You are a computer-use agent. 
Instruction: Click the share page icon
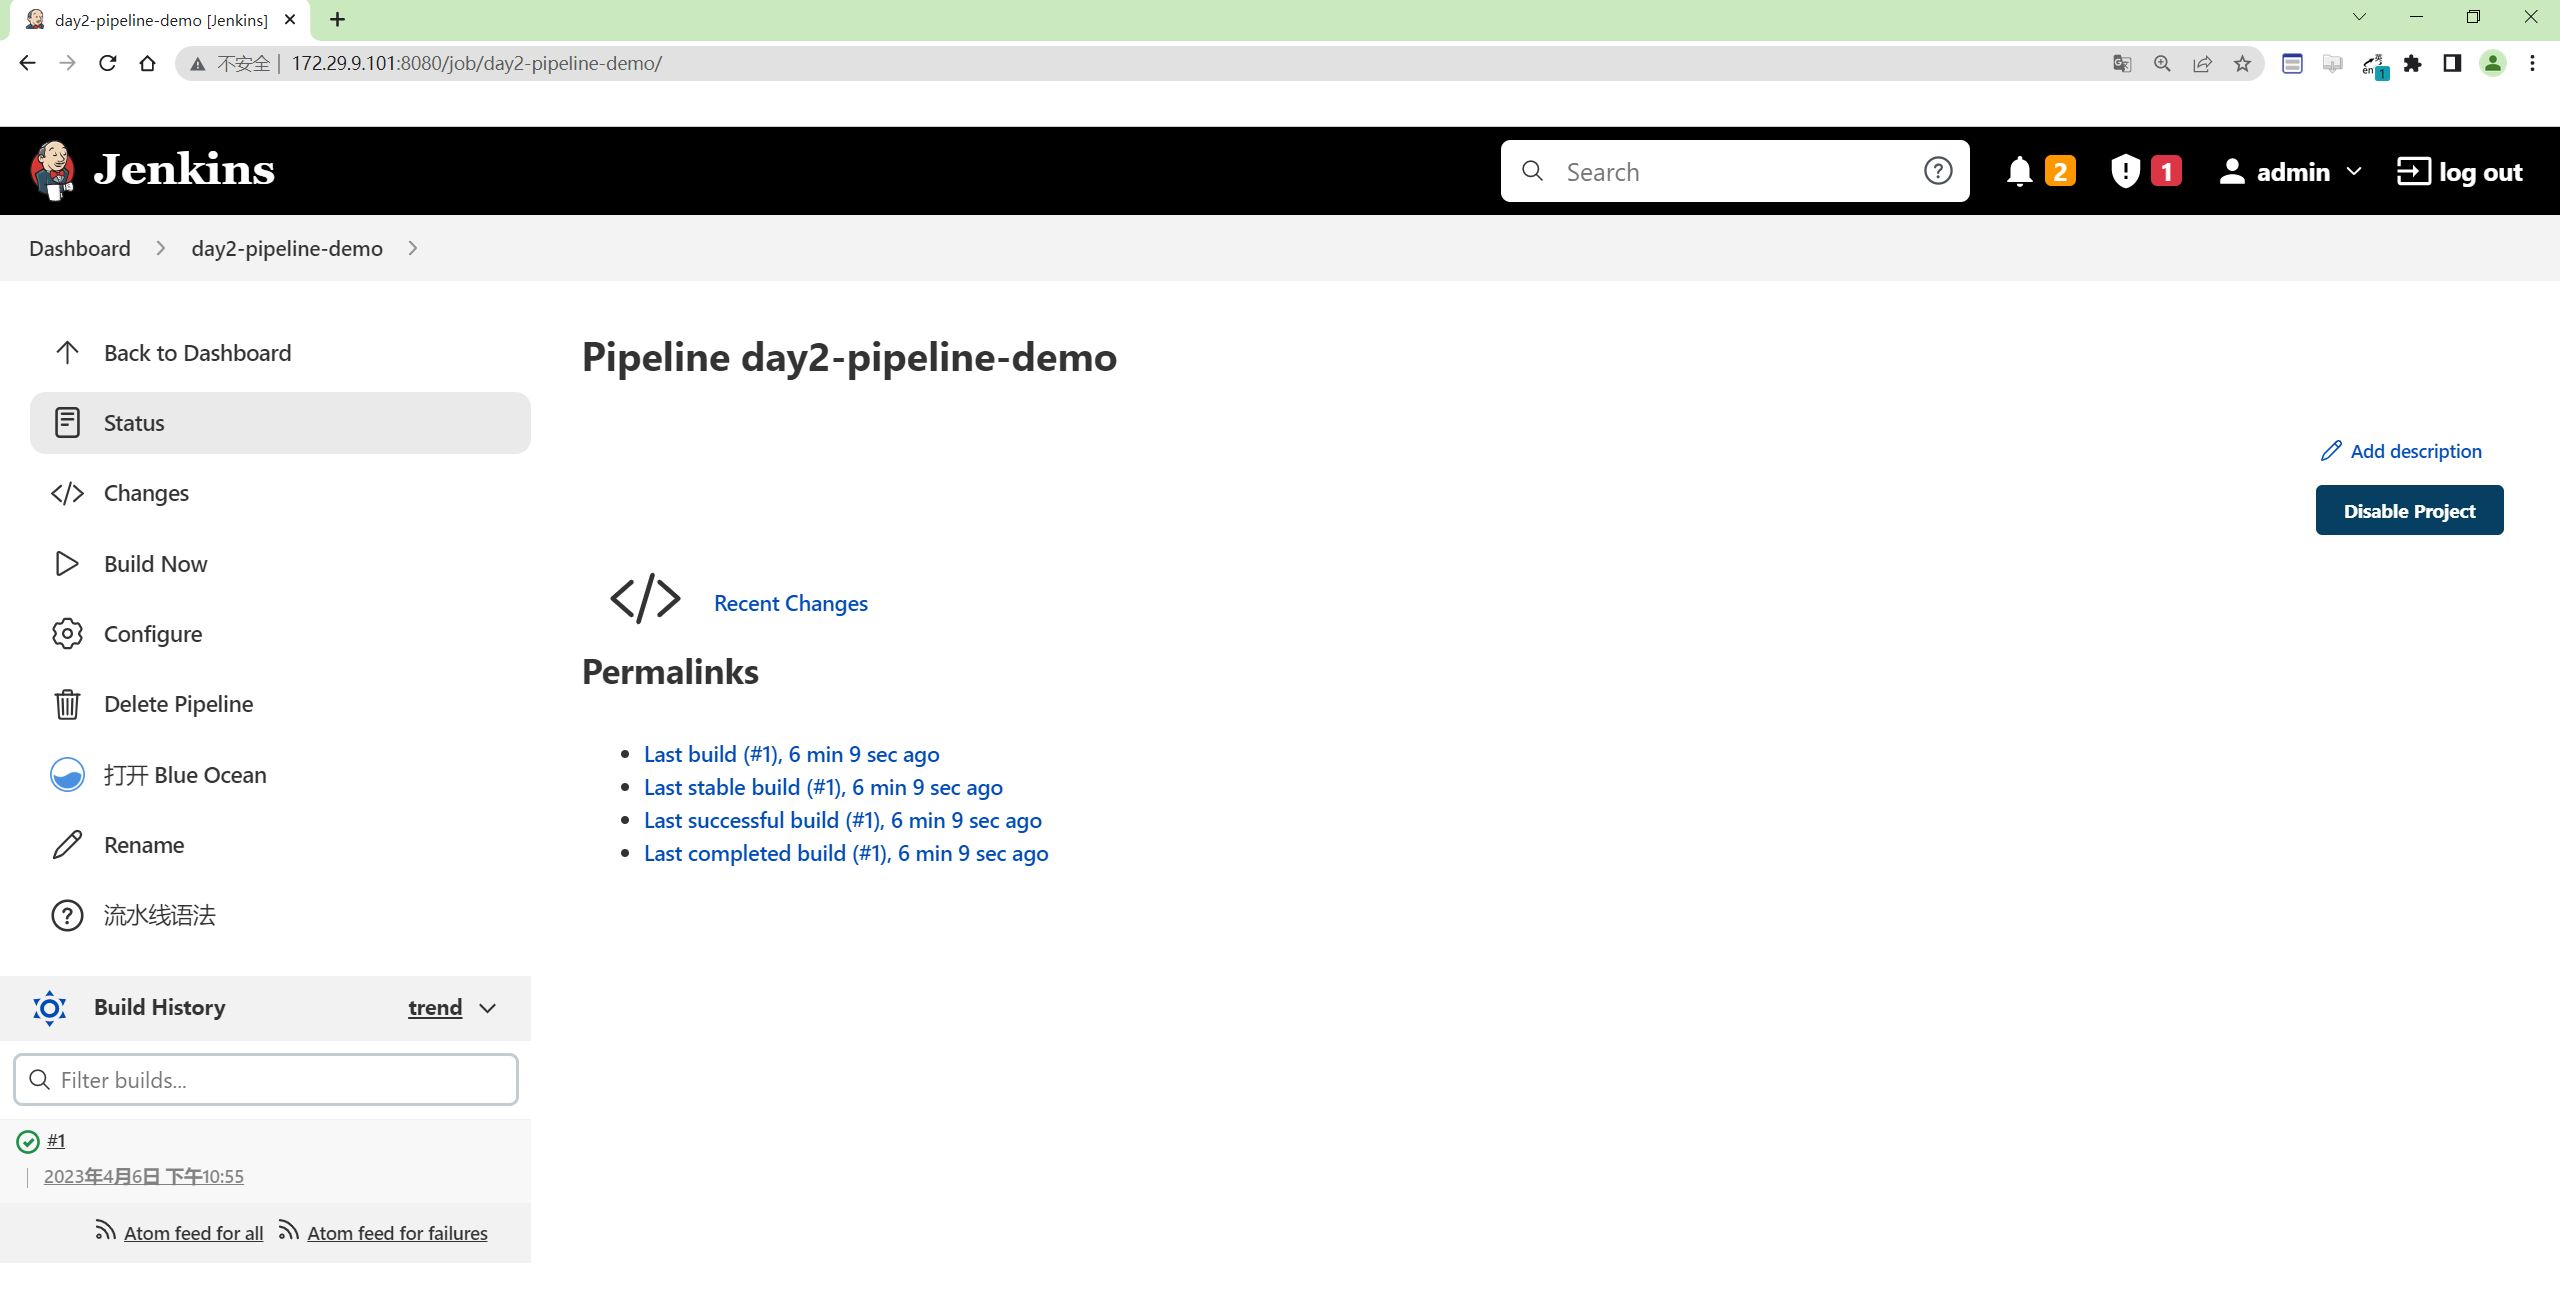pyautogui.click(x=2202, y=63)
